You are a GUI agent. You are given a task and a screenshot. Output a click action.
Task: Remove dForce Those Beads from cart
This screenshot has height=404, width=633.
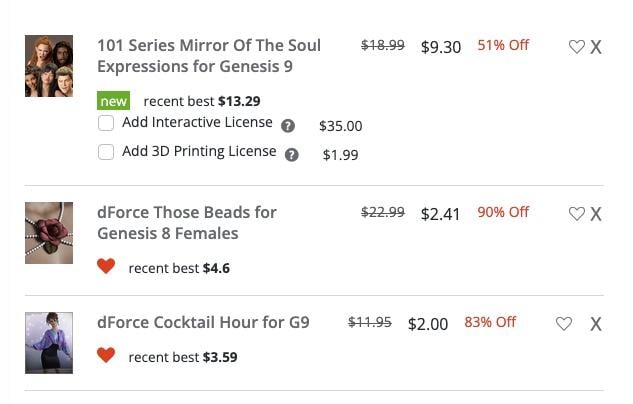click(596, 213)
